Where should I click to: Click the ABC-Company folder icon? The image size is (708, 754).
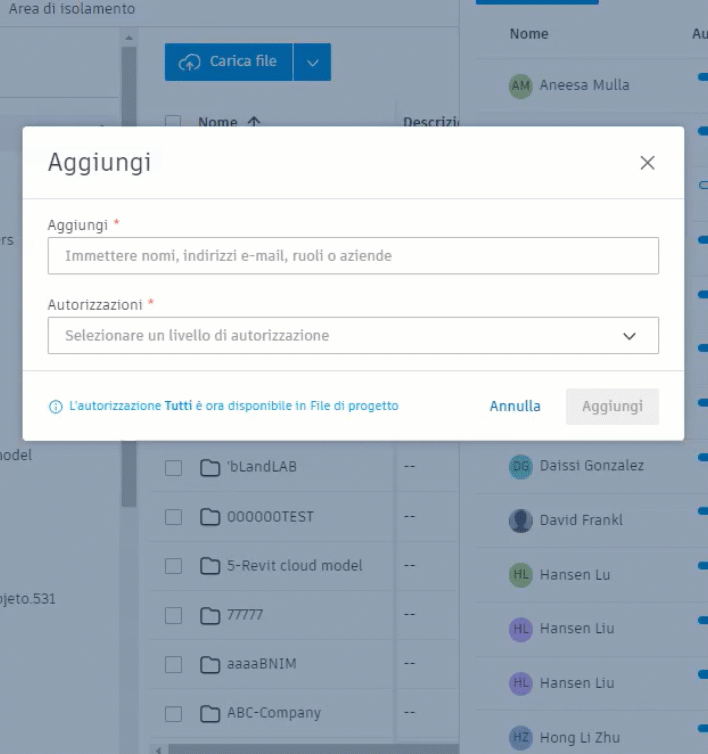click(209, 713)
